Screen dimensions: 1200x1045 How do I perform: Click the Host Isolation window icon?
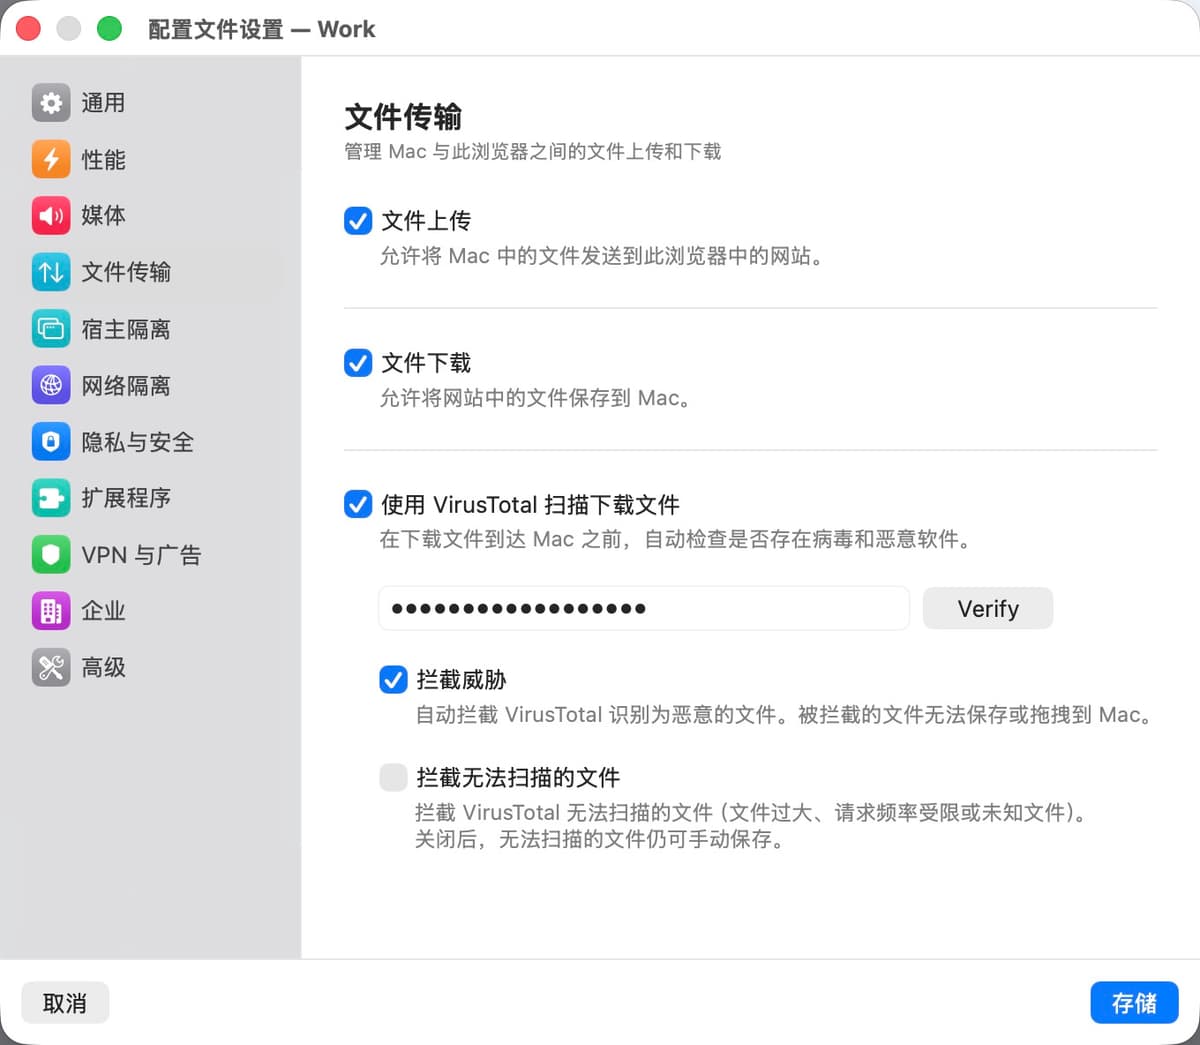tap(51, 329)
